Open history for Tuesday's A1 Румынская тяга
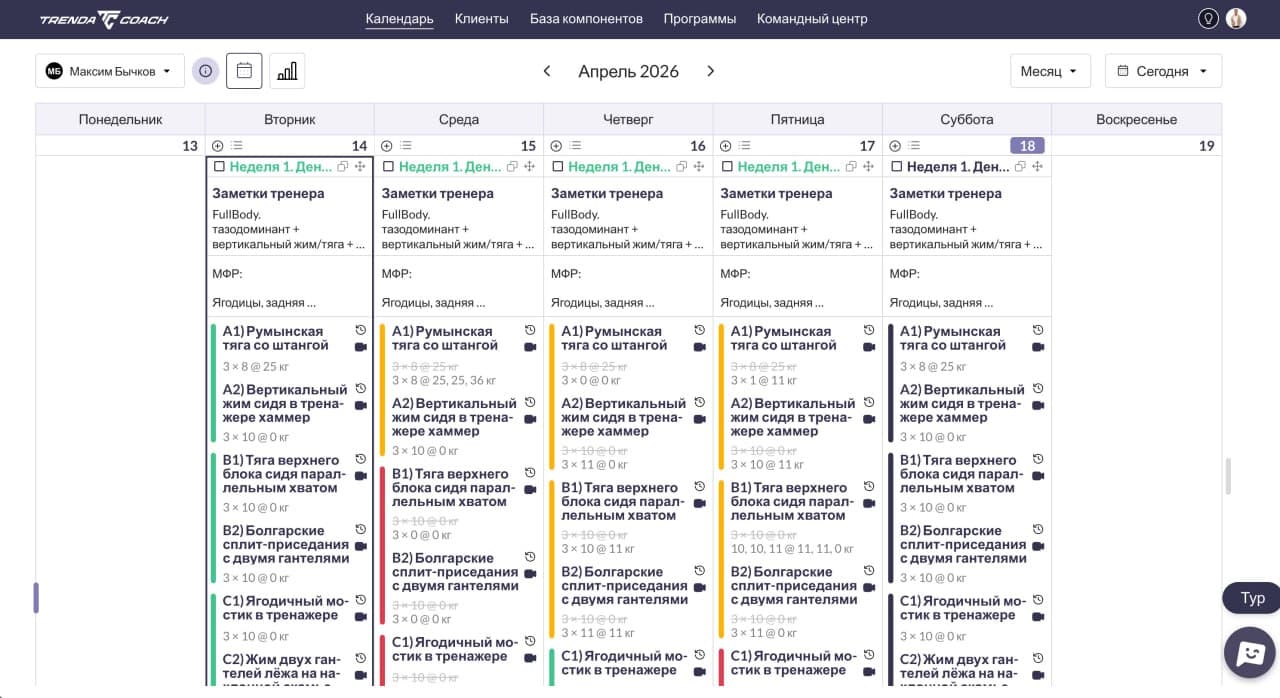This screenshot has width=1280, height=698. 361,330
